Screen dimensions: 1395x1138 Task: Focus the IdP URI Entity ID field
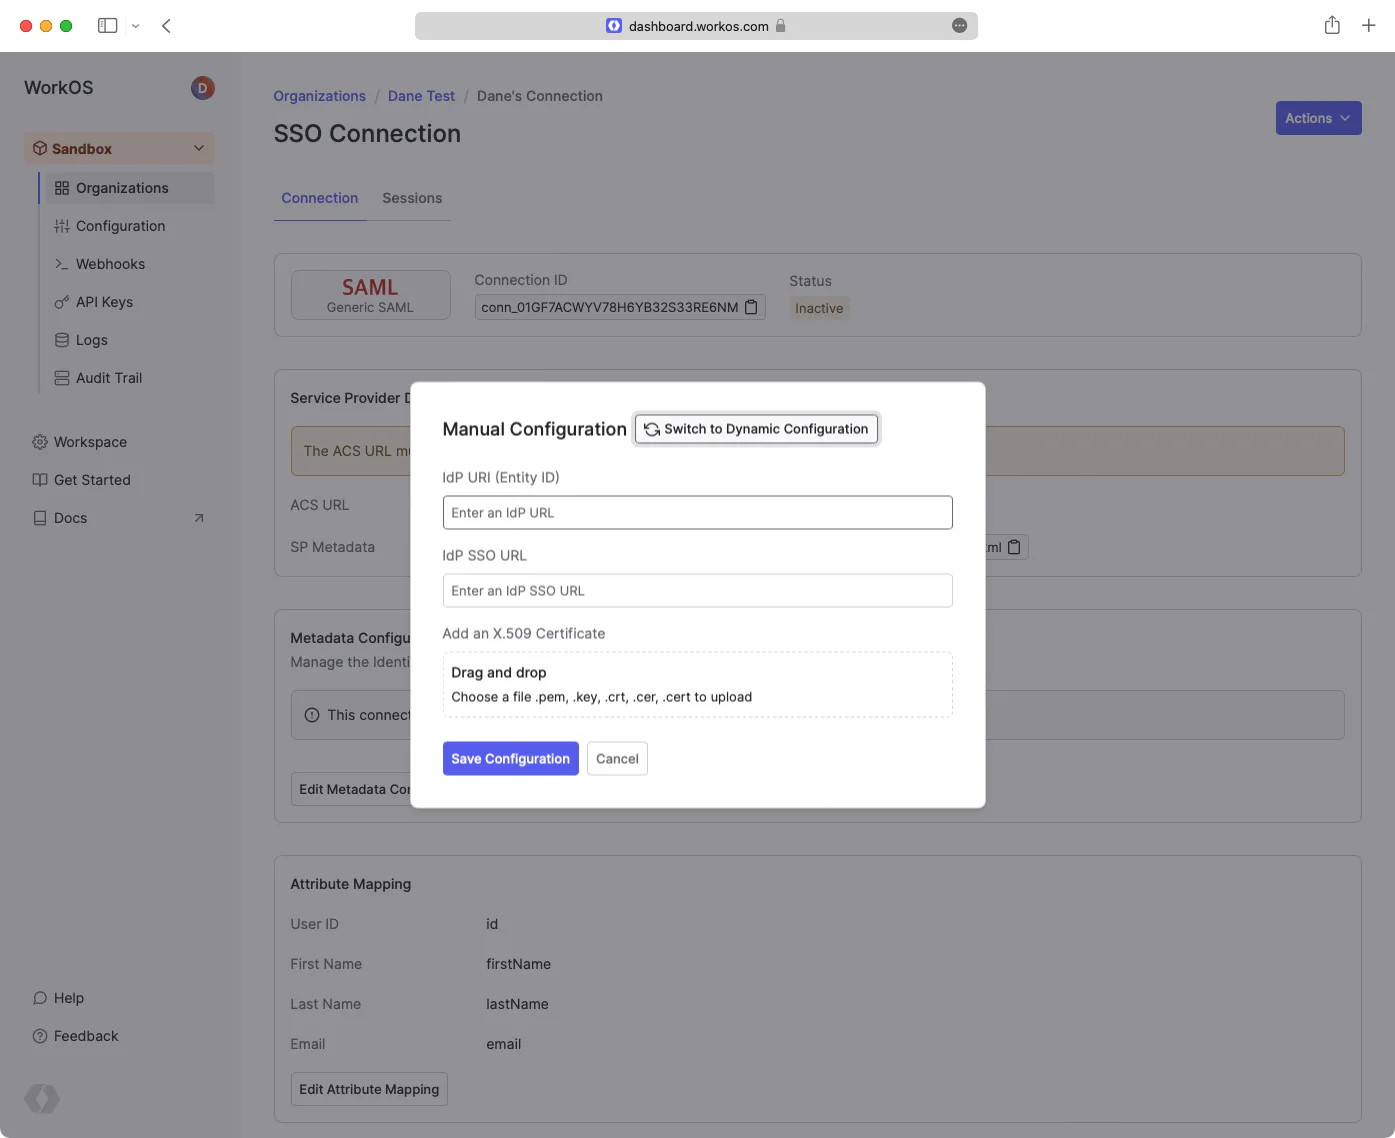click(x=698, y=513)
